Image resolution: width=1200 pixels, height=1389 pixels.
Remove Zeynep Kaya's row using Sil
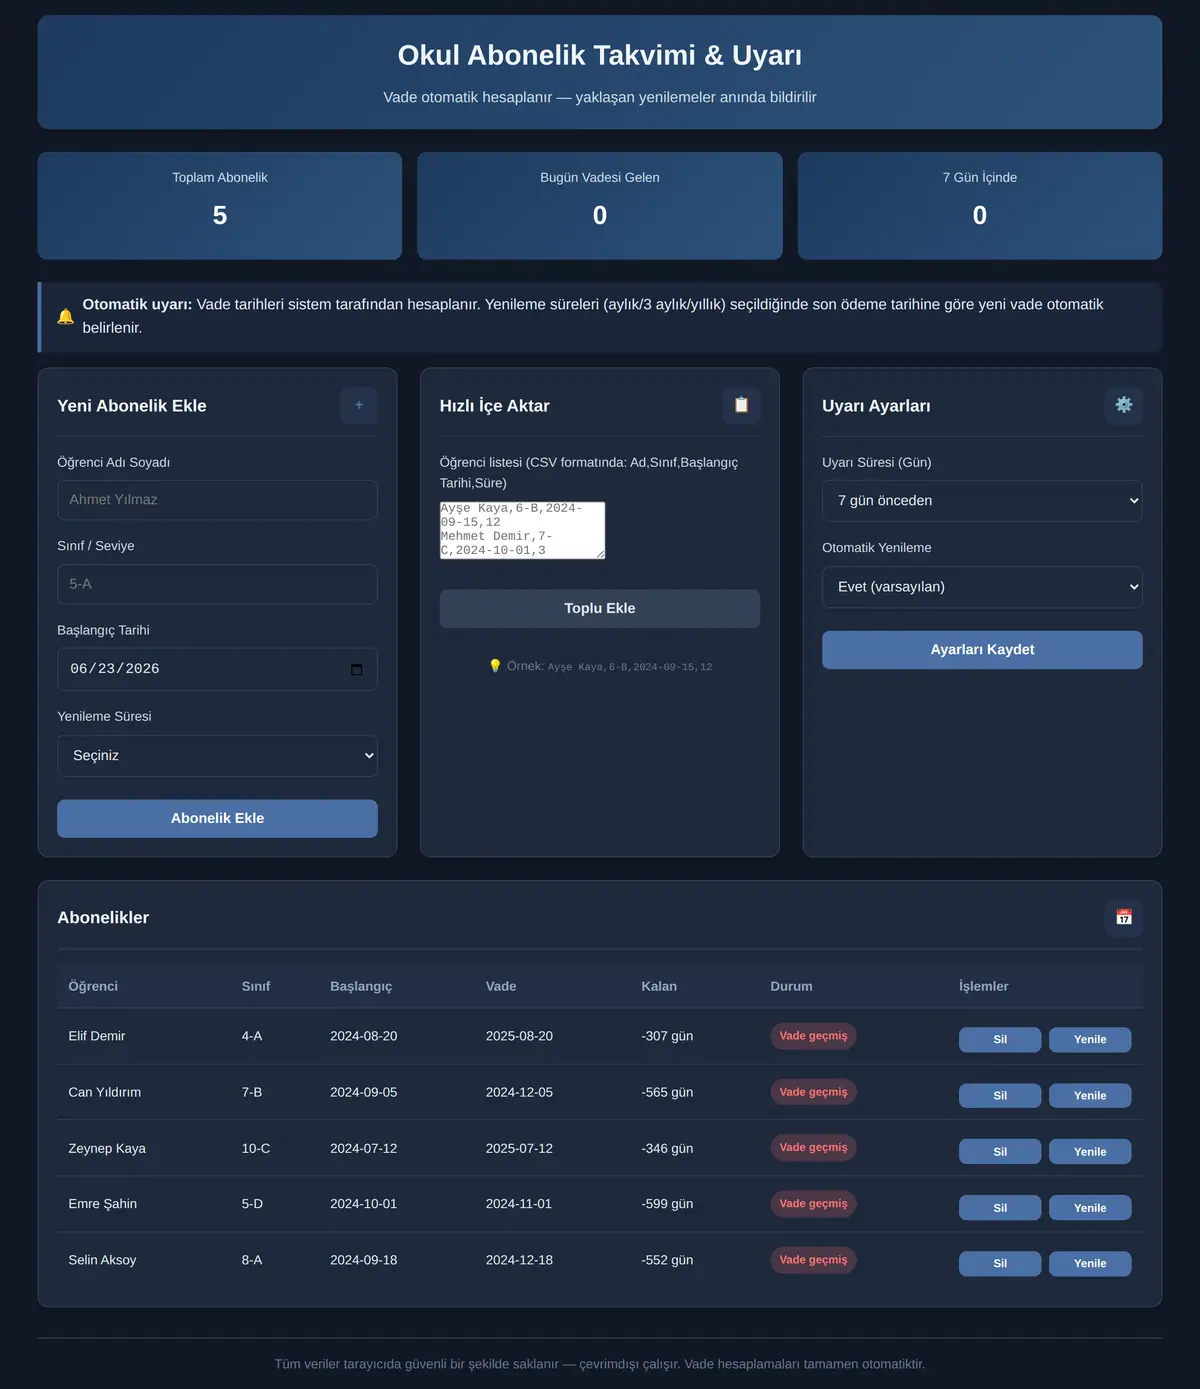(1000, 1152)
